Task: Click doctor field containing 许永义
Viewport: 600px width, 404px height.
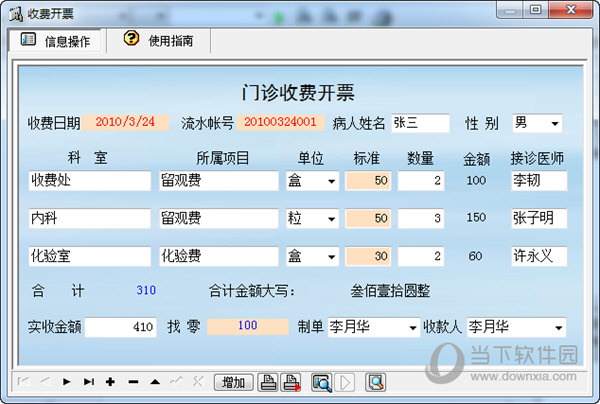Action: coord(539,256)
